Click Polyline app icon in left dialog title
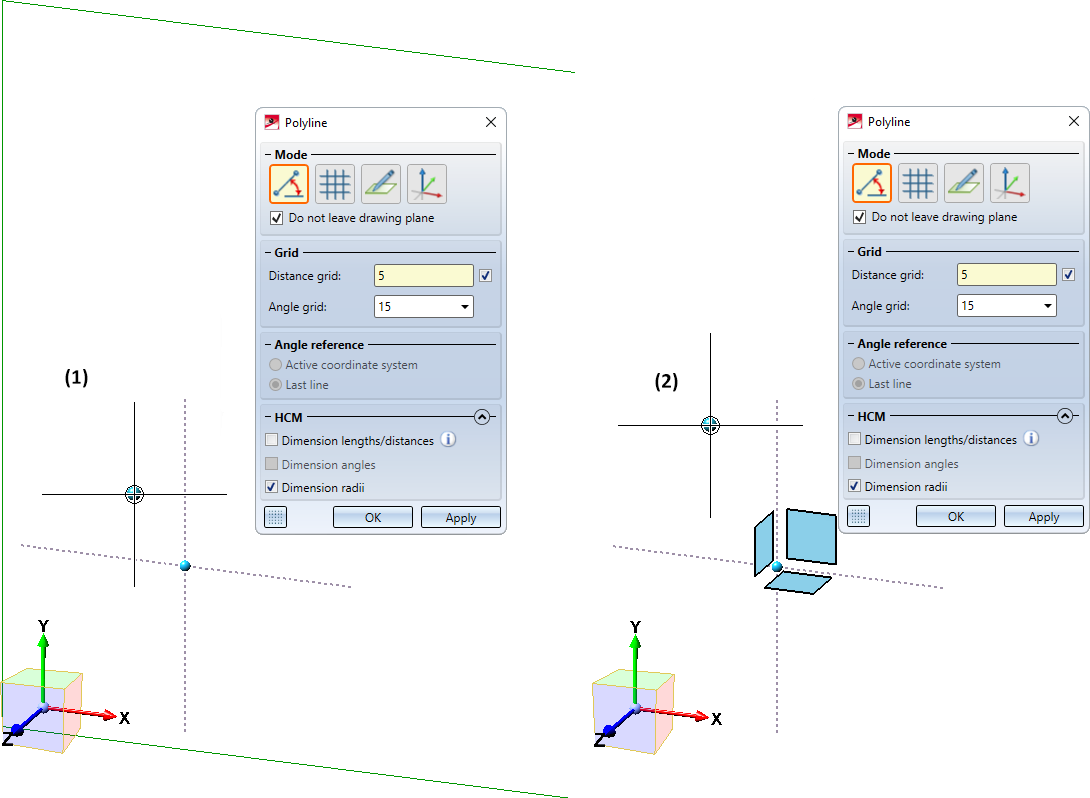This screenshot has height=798, width=1090. click(x=272, y=122)
